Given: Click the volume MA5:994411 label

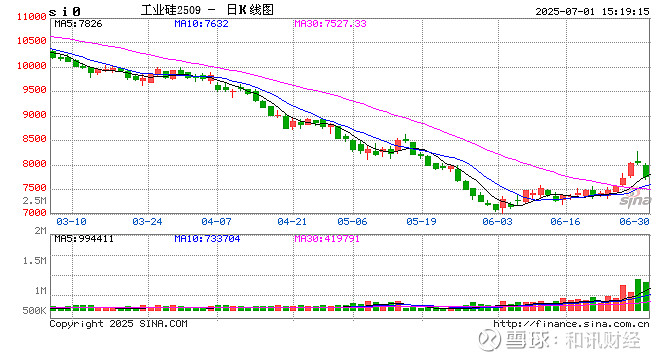Looking at the screenshot, I should 84,239.
